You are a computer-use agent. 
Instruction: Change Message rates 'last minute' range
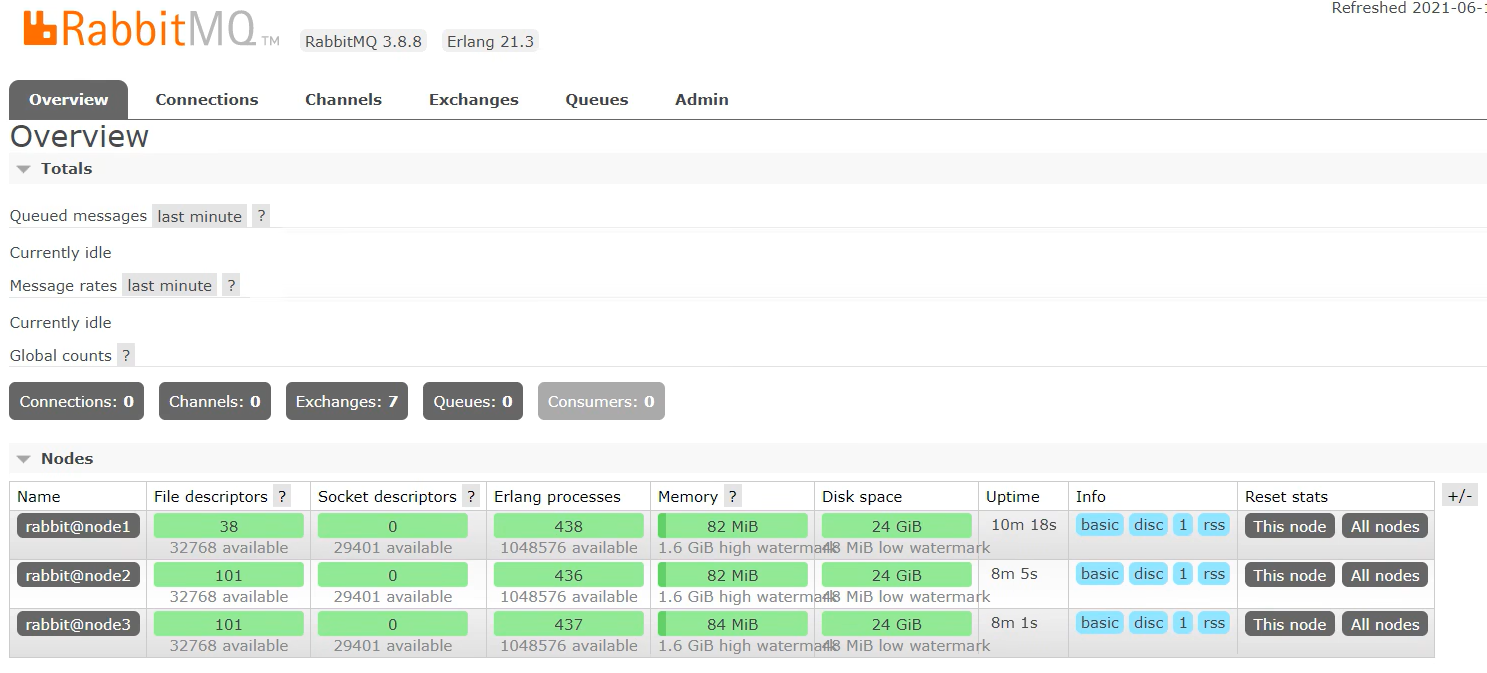pyautogui.click(x=170, y=285)
